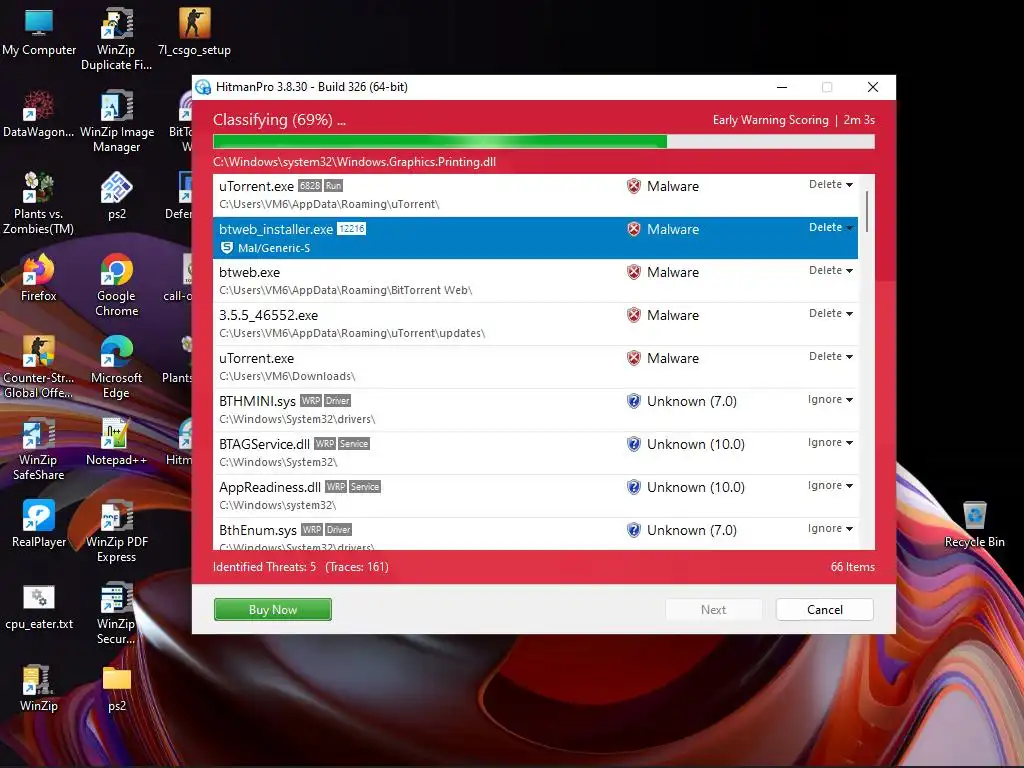Open Ignore dropdown for BTHMINI.sys
1024x768 pixels.
click(x=830, y=400)
